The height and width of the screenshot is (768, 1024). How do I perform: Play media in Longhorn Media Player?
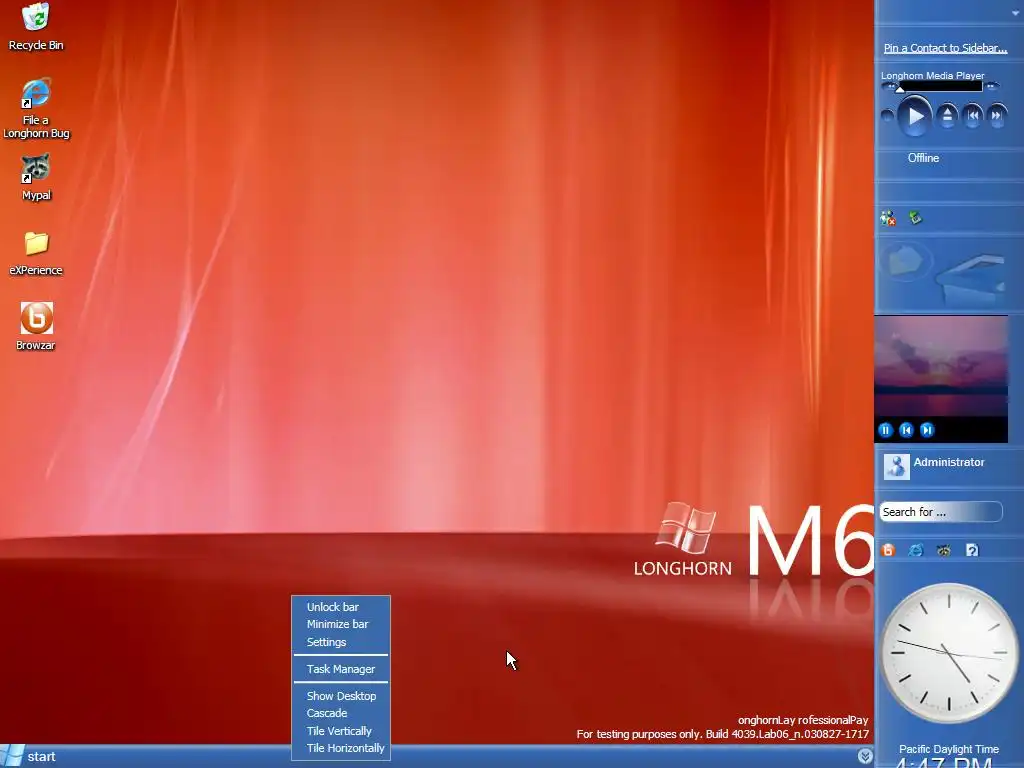(914, 116)
